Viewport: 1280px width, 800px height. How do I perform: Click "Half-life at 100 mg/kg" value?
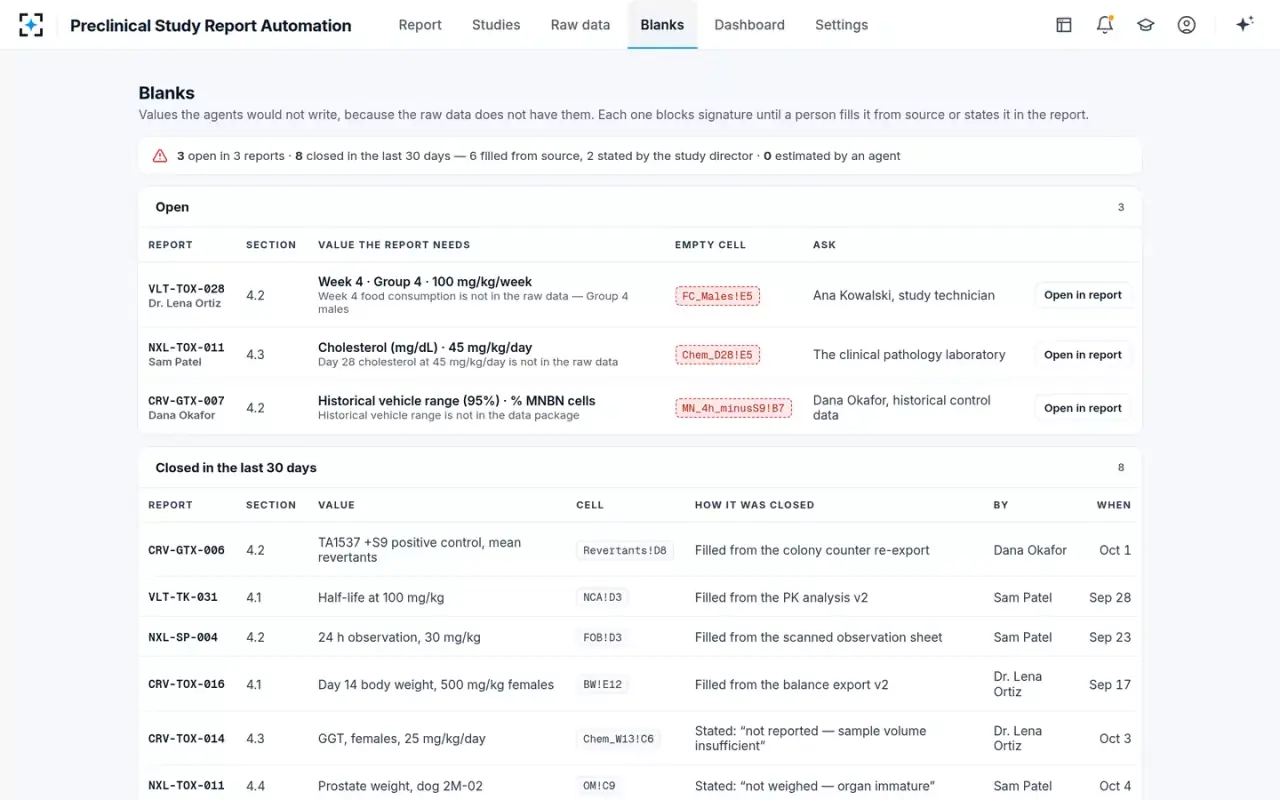click(381, 598)
